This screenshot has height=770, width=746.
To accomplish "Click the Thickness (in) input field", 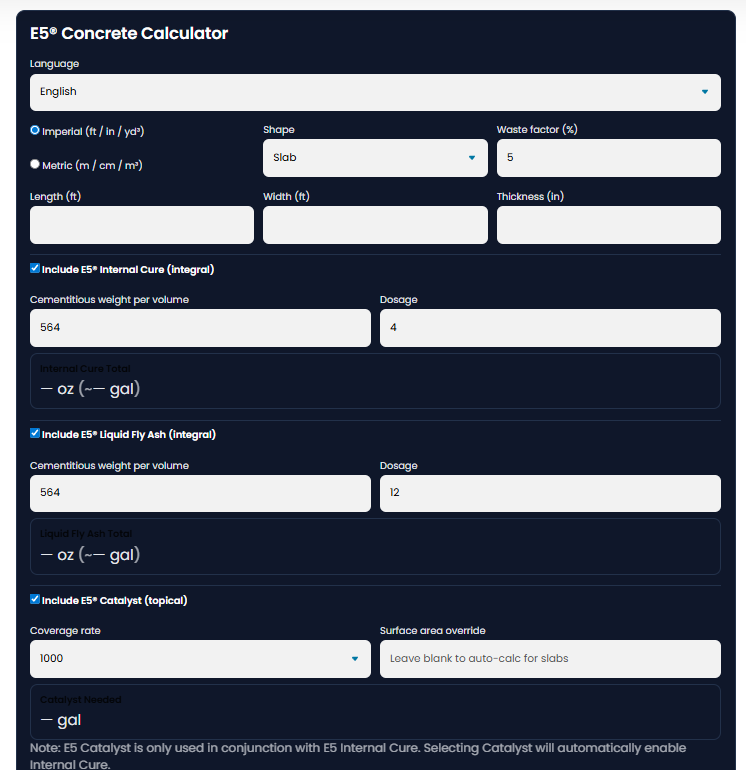I will (608, 225).
